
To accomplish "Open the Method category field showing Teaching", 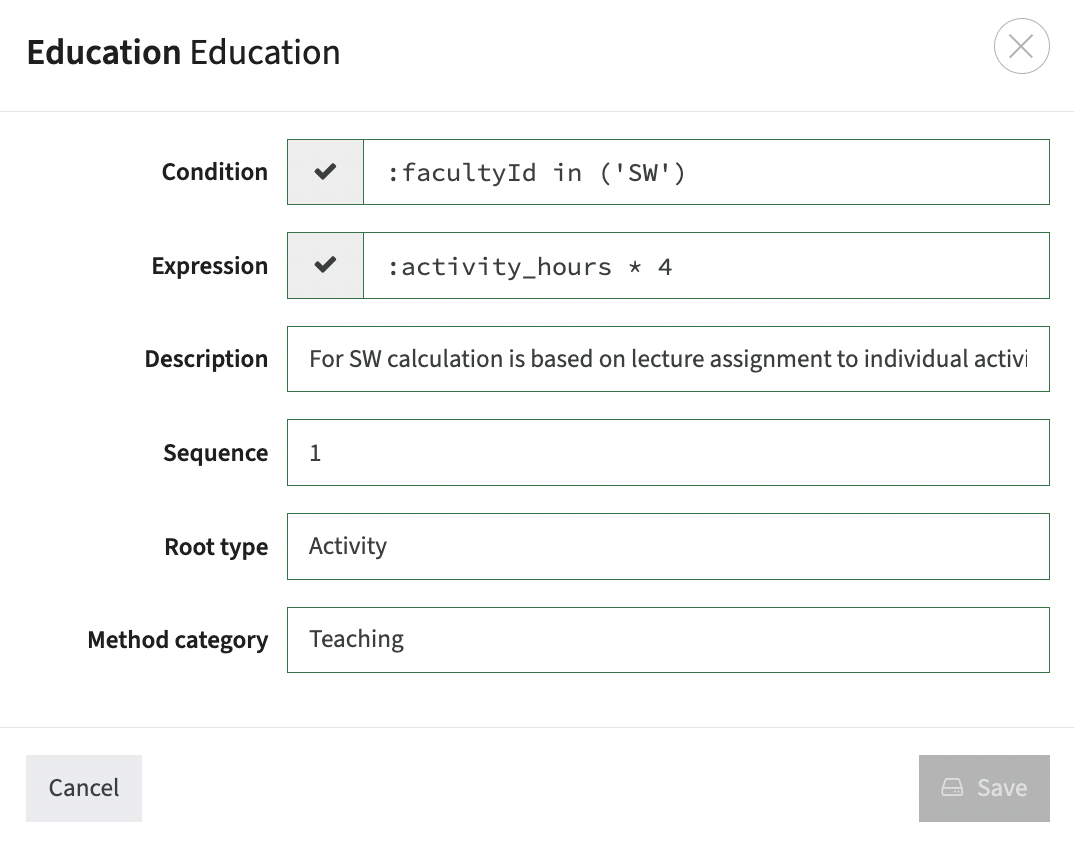I will click(x=668, y=640).
